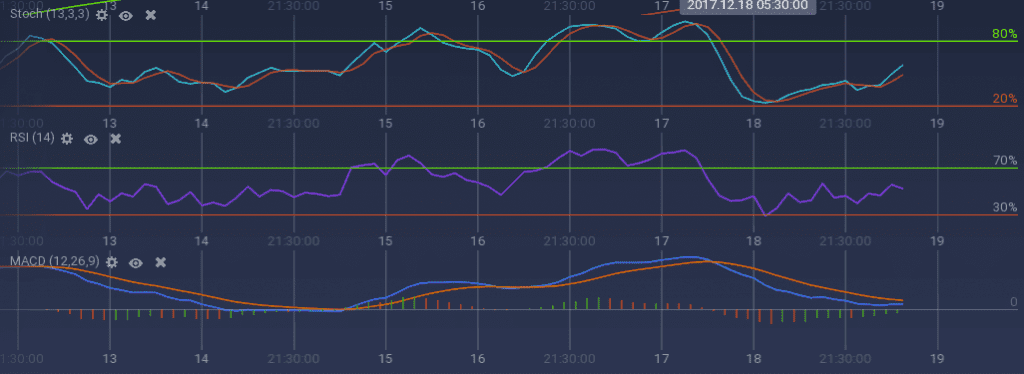Remove the RSI (14) indicator
Image resolution: width=1024 pixels, height=374 pixels.
(x=116, y=138)
